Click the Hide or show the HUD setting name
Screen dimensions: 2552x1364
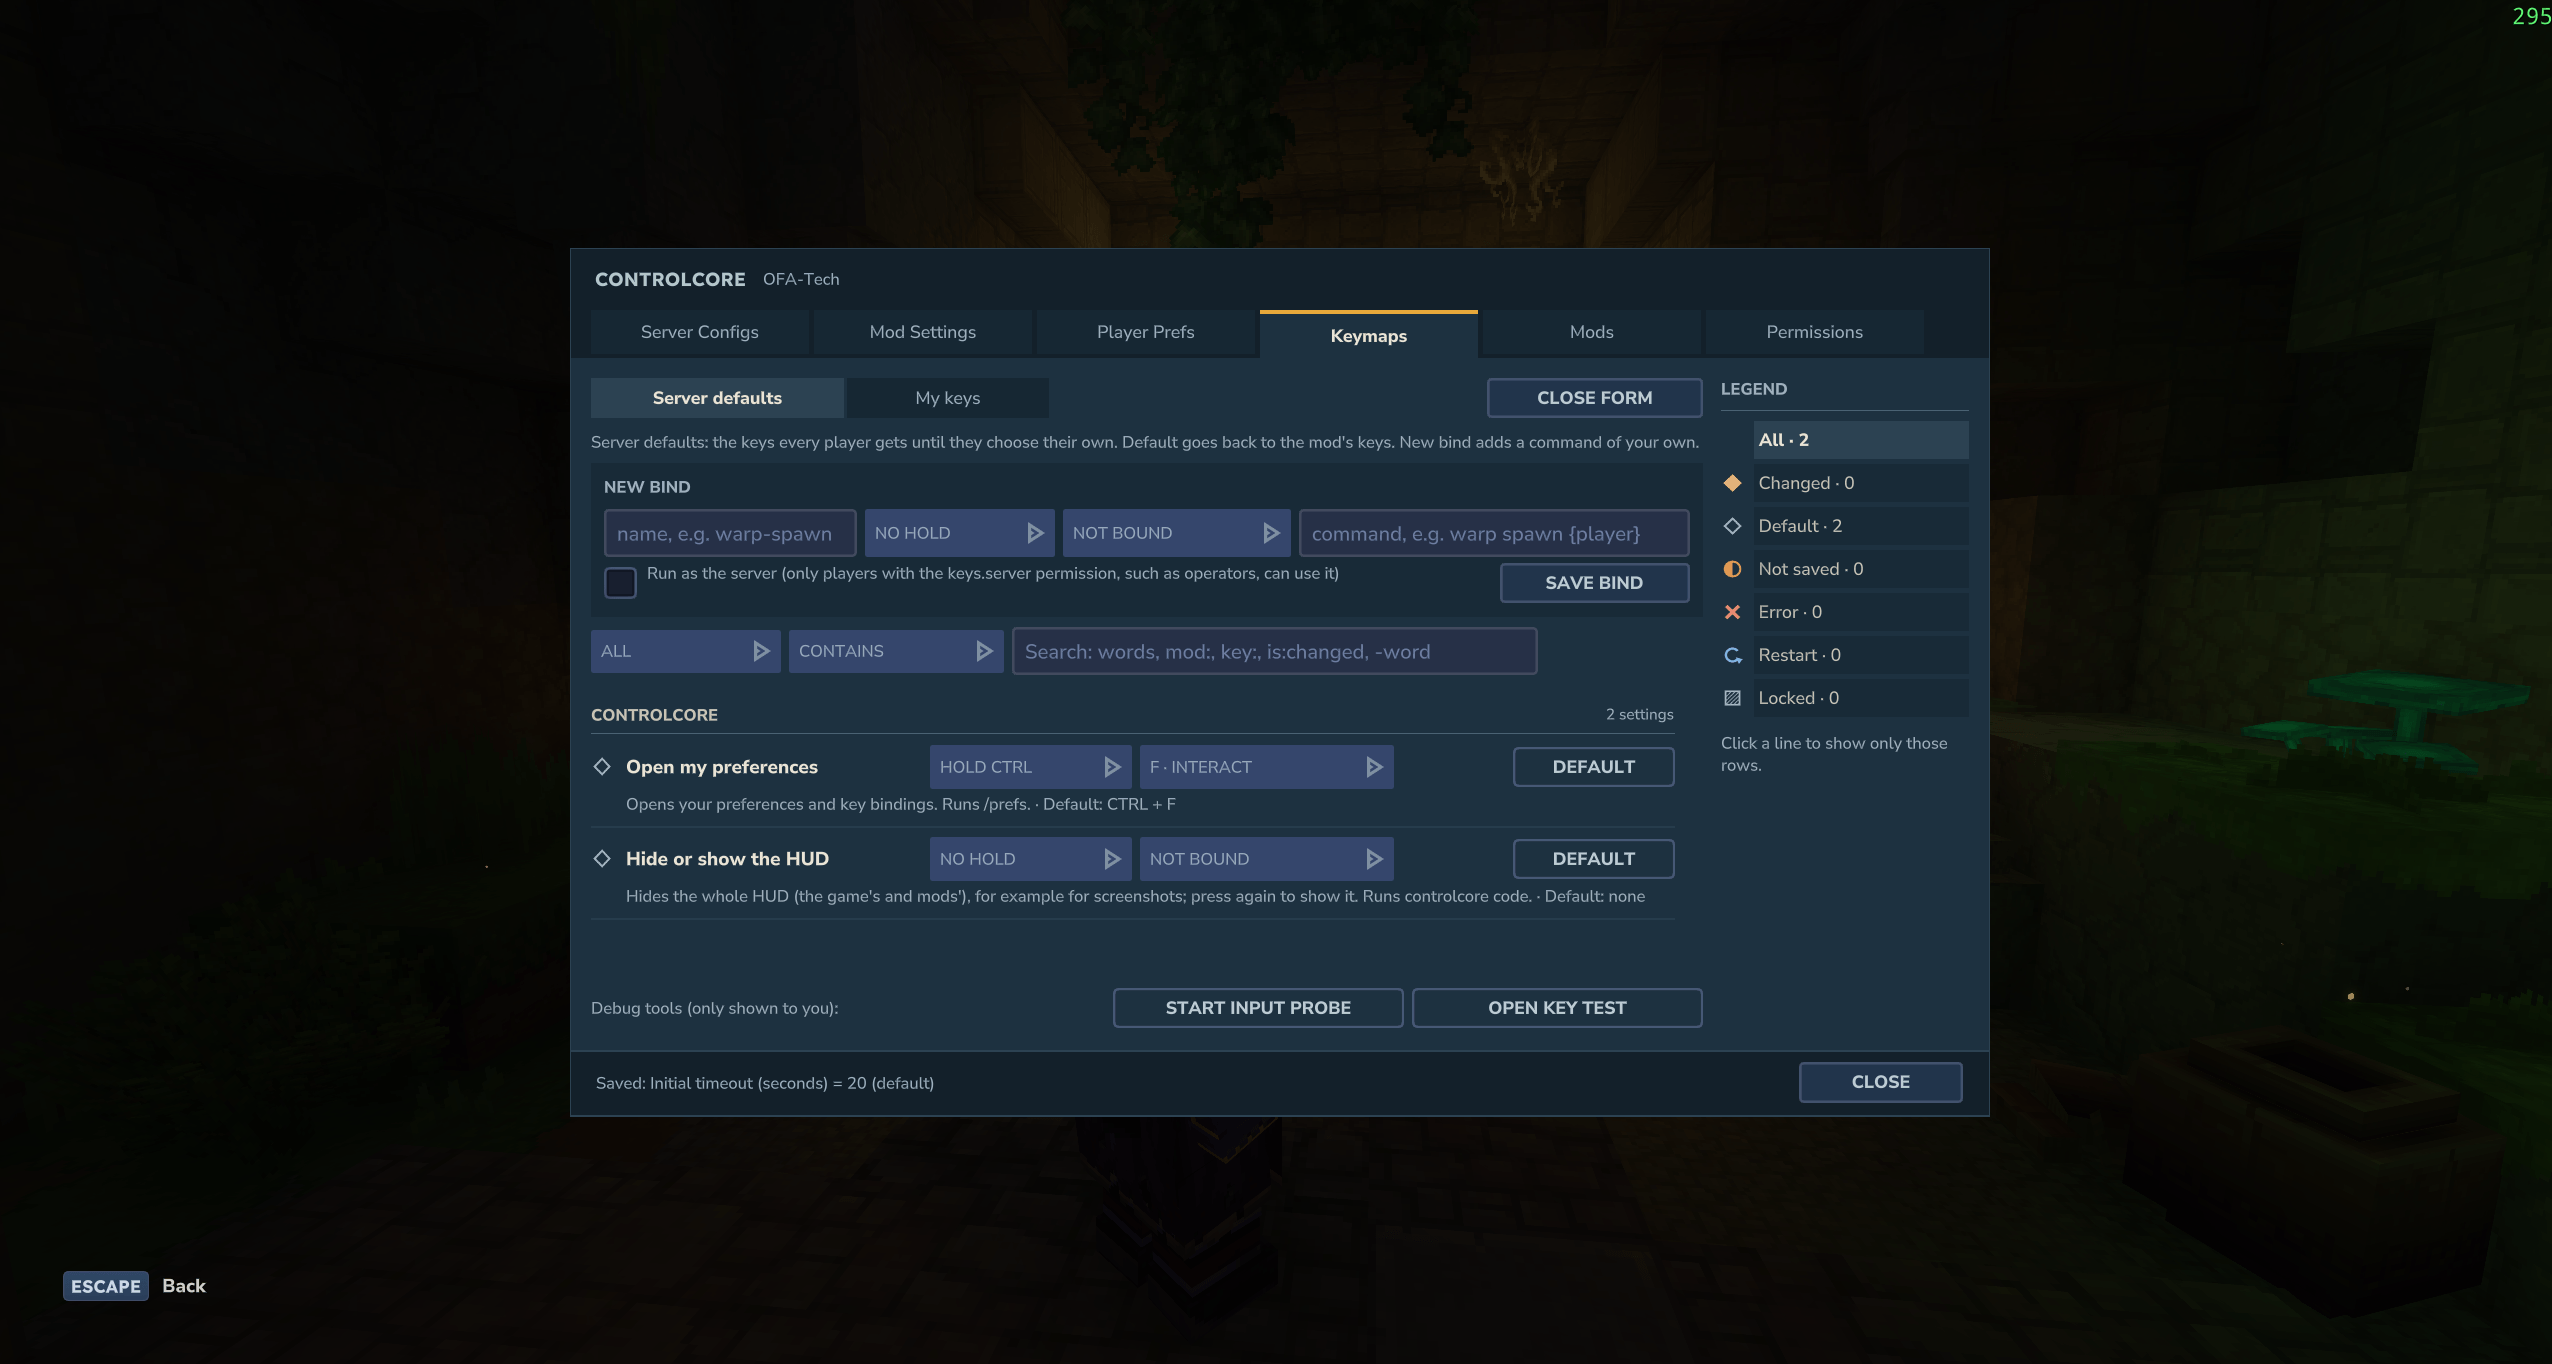point(727,859)
